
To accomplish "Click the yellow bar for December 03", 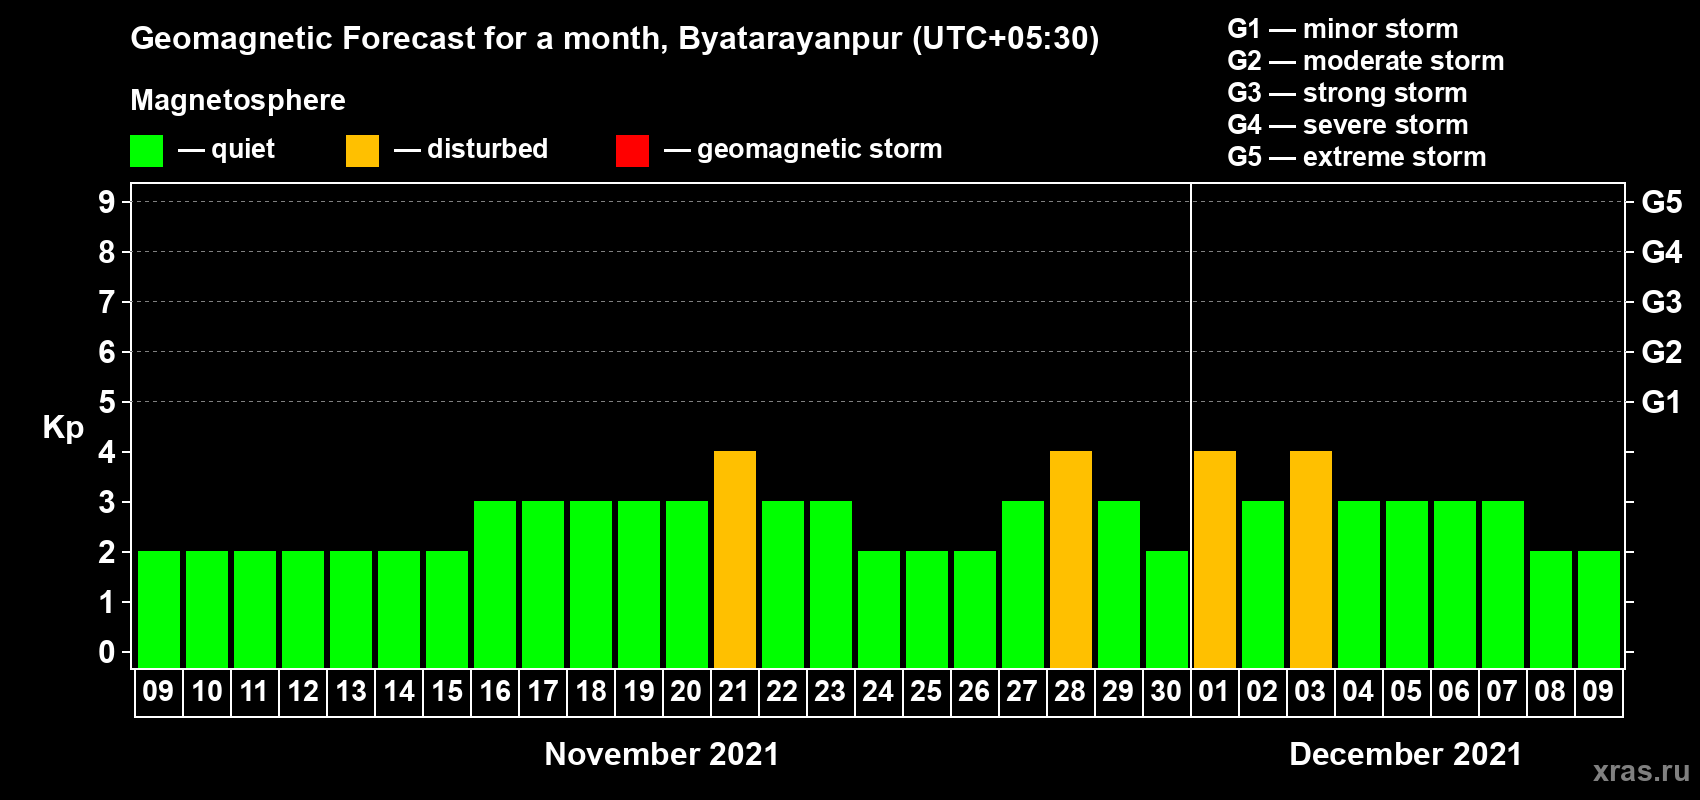I will pos(1311,560).
